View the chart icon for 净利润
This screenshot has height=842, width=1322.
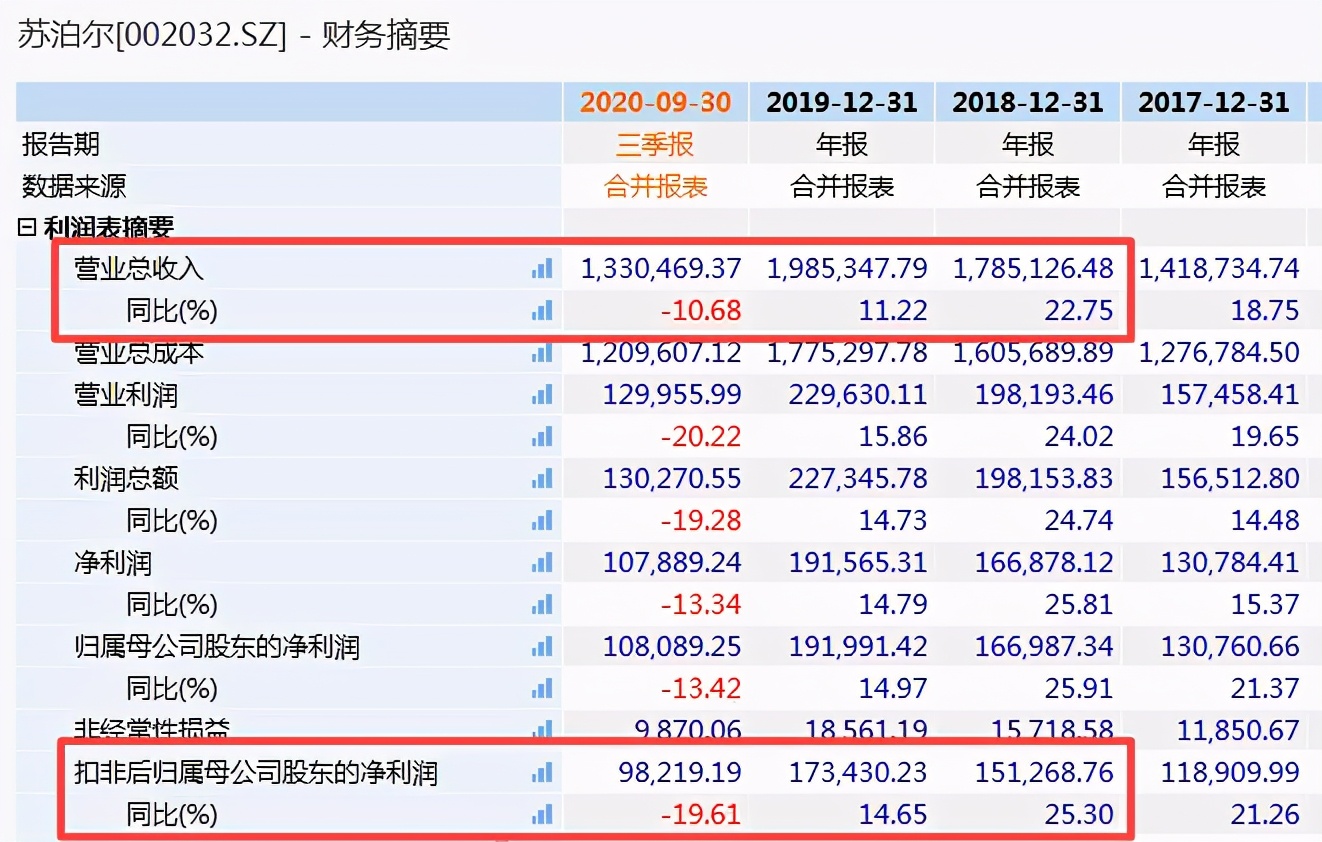click(542, 563)
